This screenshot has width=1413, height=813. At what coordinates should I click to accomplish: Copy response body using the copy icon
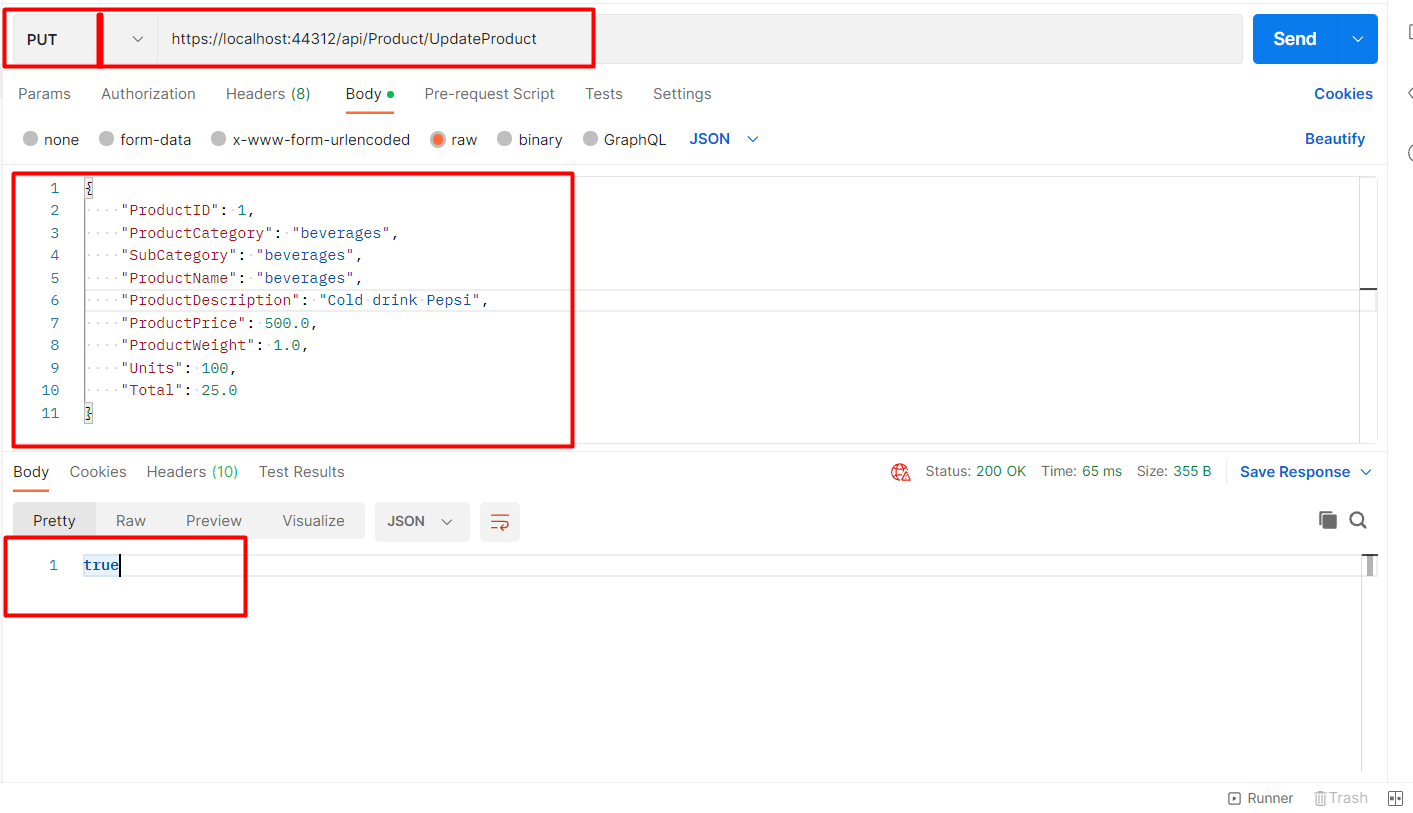point(1327,520)
